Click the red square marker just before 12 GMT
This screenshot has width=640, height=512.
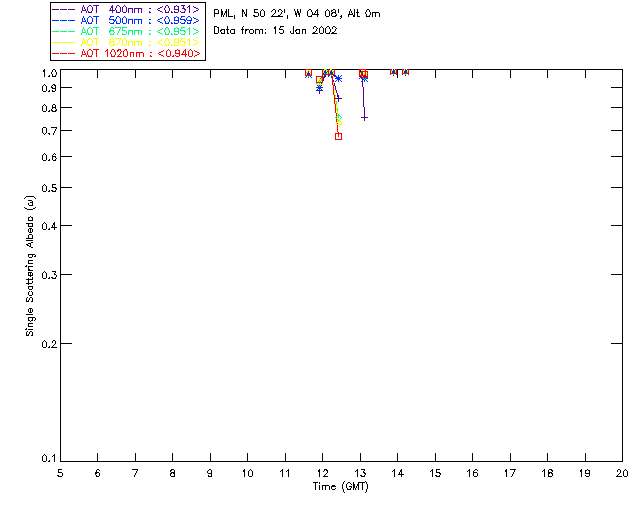coord(319,80)
